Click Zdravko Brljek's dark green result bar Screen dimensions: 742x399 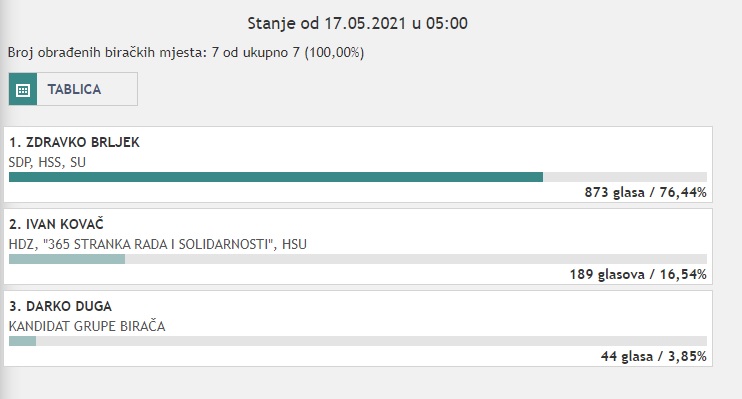coord(276,177)
